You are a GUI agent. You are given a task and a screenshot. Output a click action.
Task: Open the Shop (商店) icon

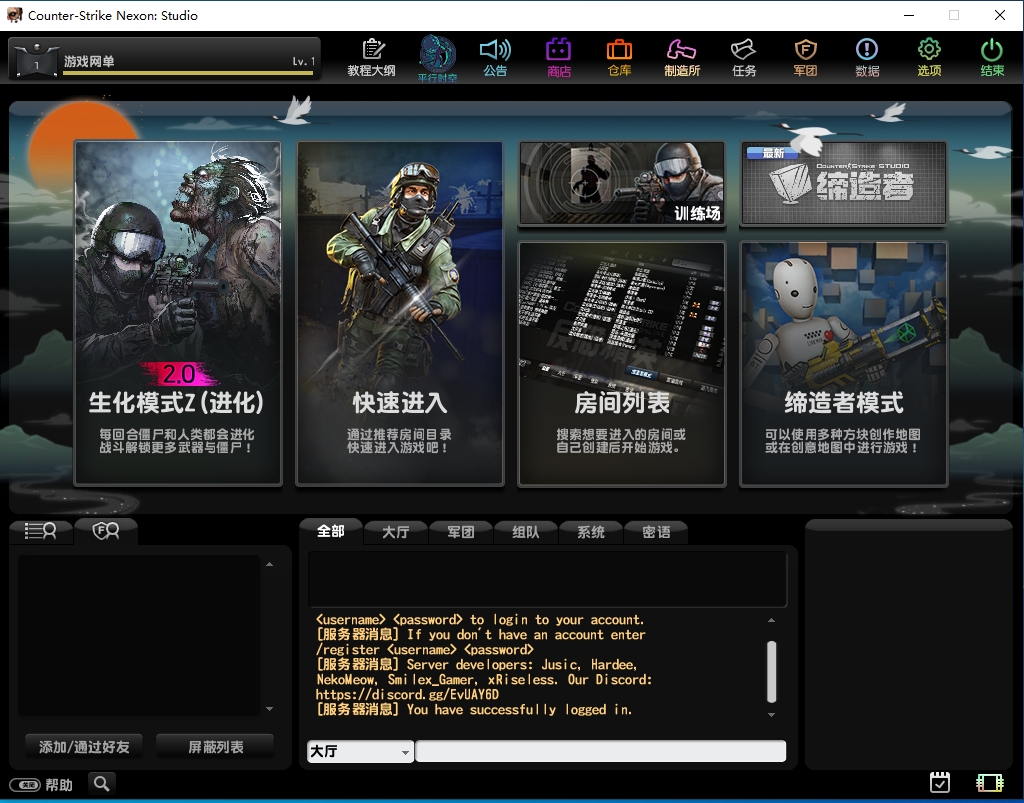559,57
